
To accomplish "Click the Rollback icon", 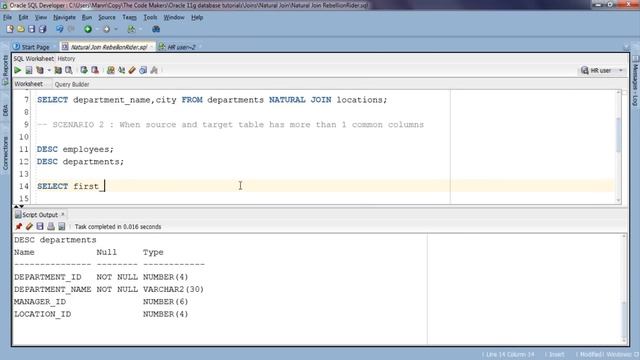I will click(x=95, y=70).
